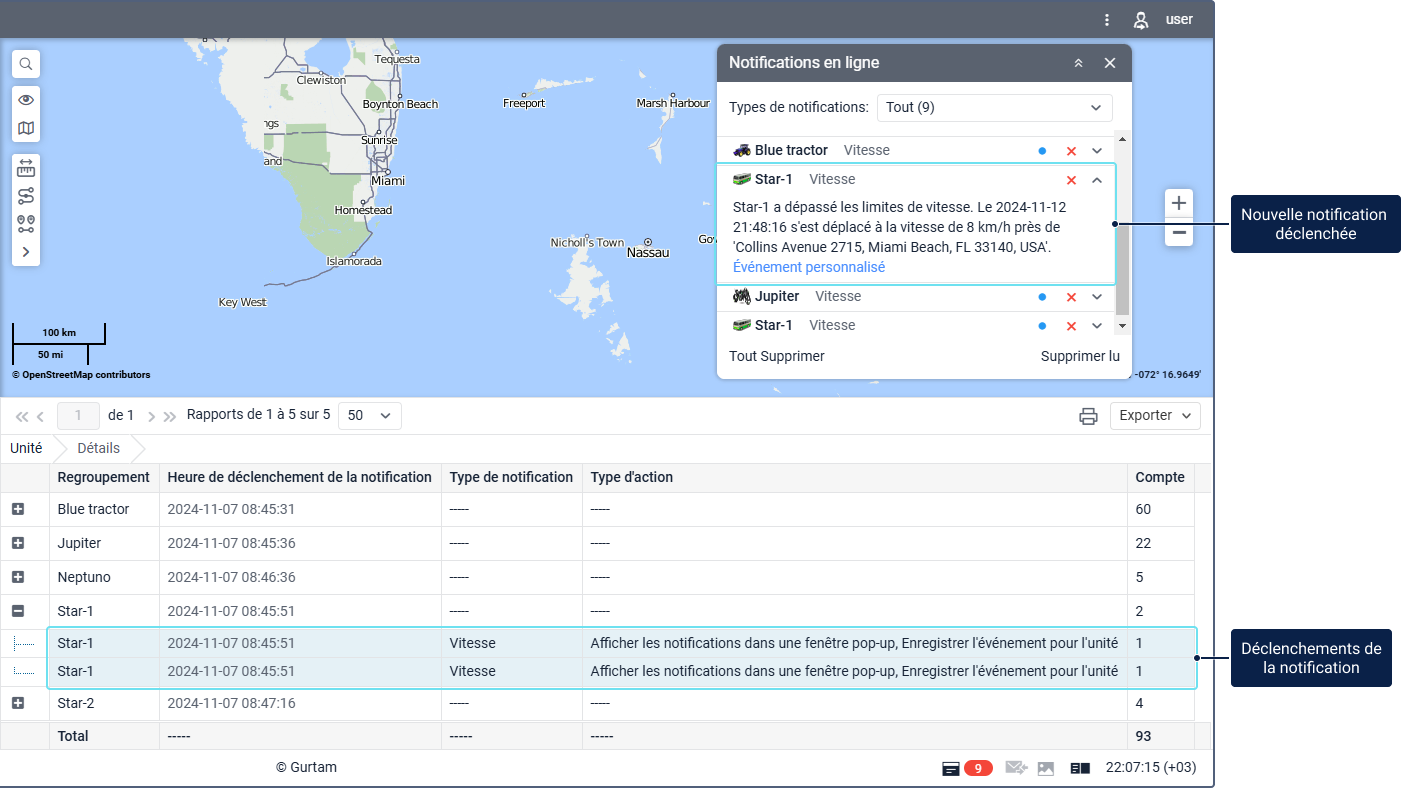Click Tout Supprimer in notifications panel
This screenshot has width=1403, height=788.
(x=777, y=356)
